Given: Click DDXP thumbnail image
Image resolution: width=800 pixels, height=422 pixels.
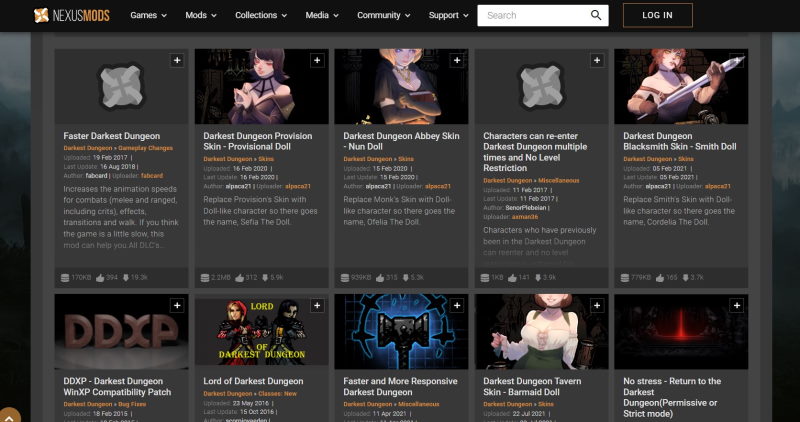Looking at the screenshot, I should (x=121, y=332).
